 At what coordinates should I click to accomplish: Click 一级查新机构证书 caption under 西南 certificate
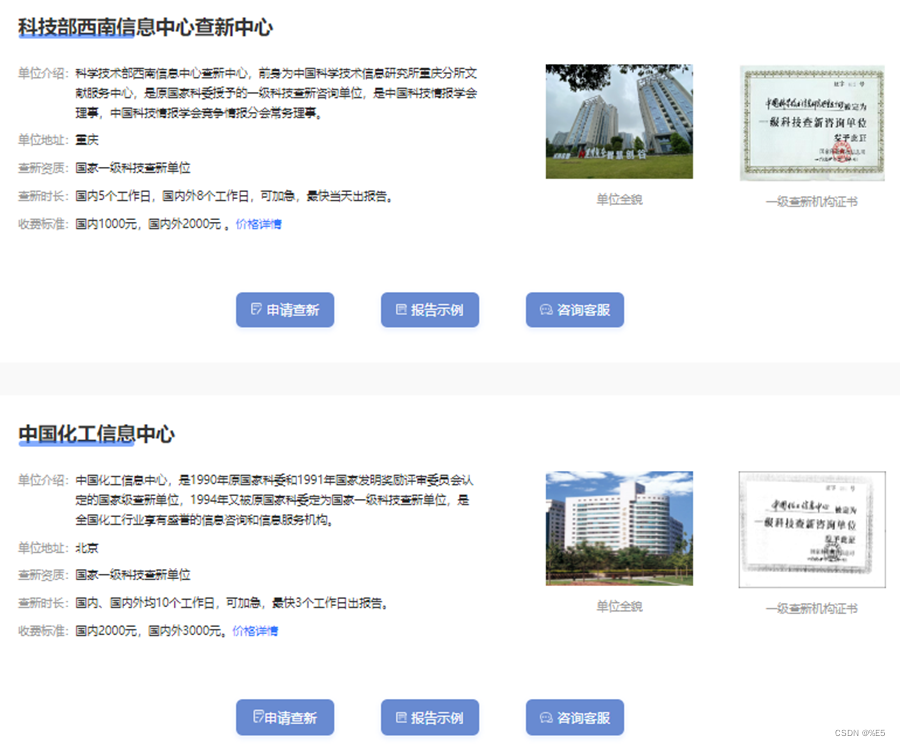[x=812, y=201]
